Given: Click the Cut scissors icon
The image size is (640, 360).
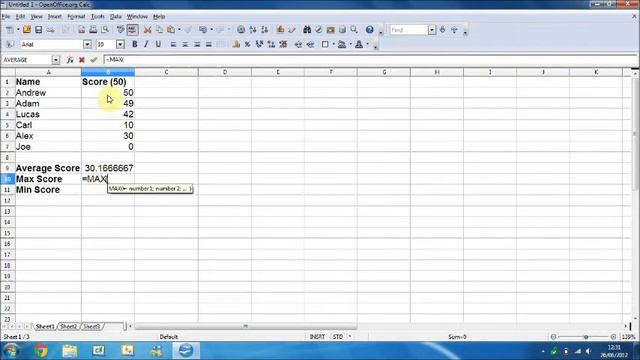Looking at the screenshot, I should point(147,30).
